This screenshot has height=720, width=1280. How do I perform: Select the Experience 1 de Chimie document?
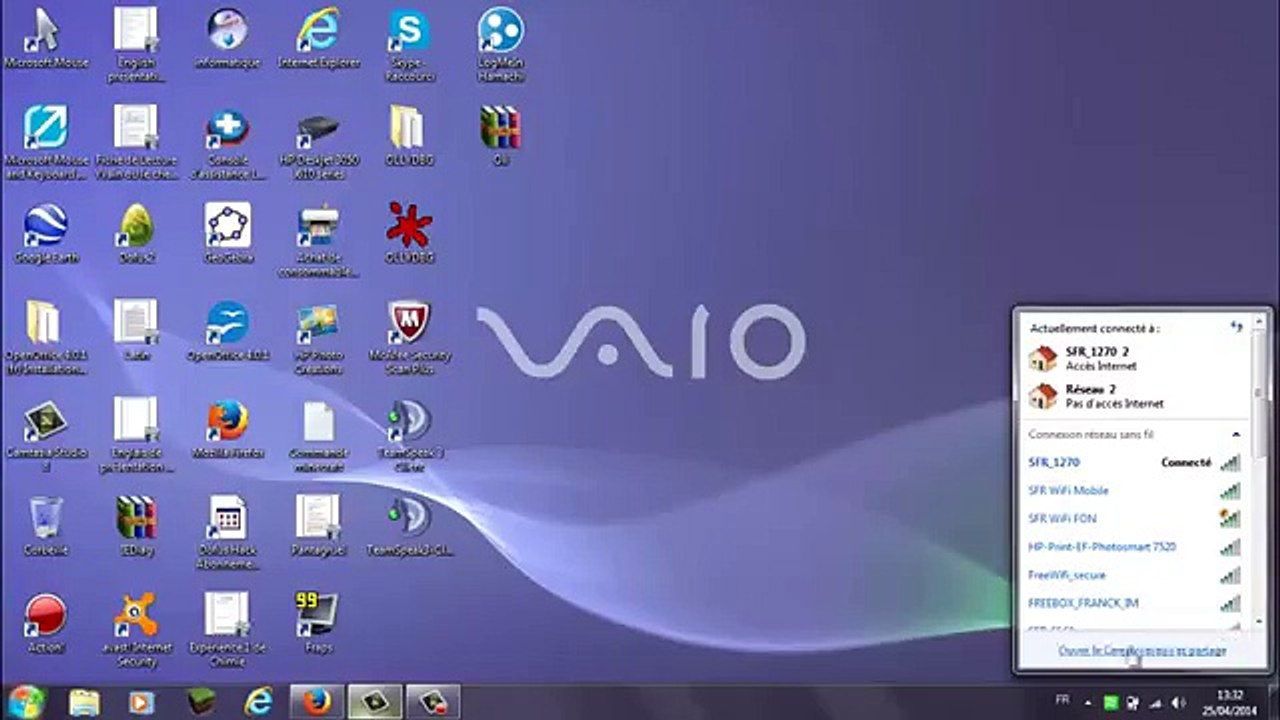pyautogui.click(x=228, y=630)
